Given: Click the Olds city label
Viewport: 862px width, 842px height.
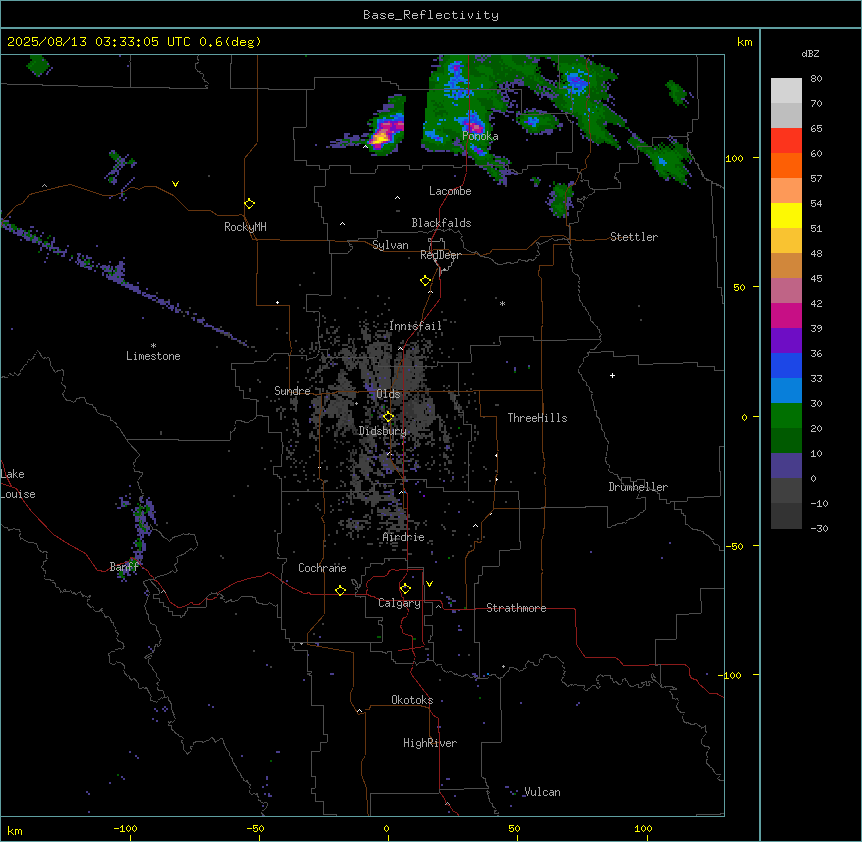Looking at the screenshot, I should pyautogui.click(x=388, y=394).
